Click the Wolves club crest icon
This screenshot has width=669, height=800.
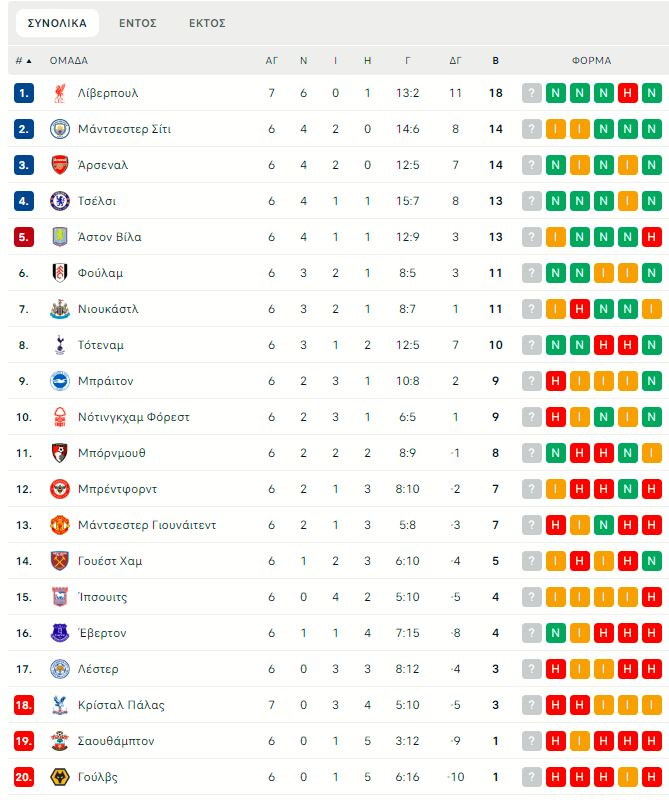click(x=60, y=777)
